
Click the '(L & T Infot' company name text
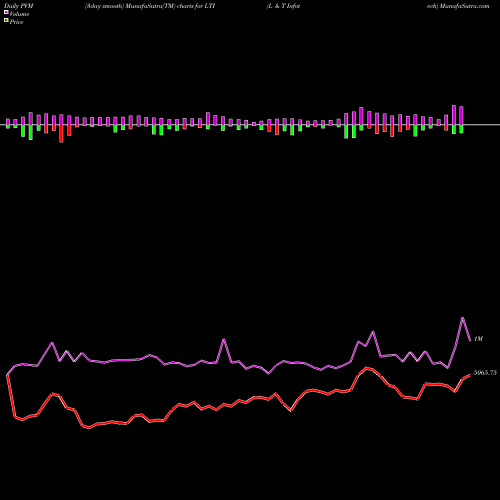point(283,6)
